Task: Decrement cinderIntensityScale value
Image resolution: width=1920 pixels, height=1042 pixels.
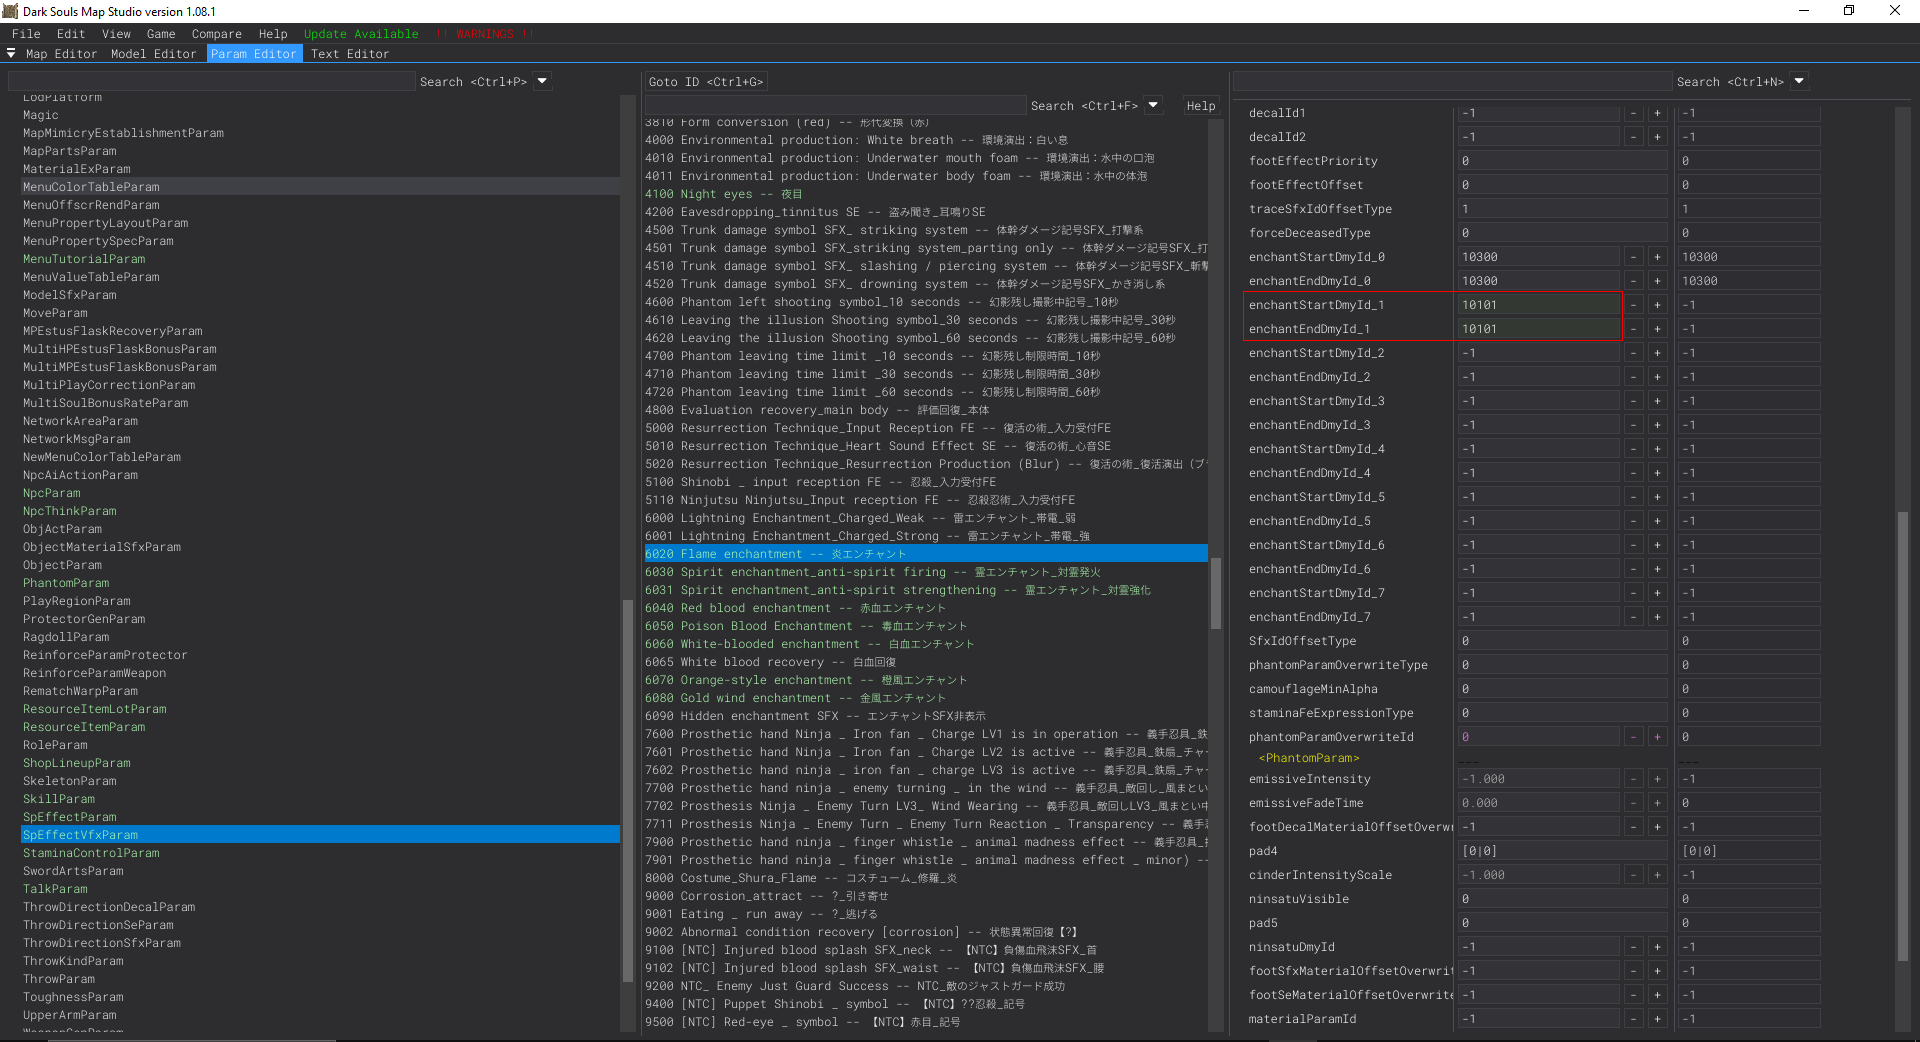Action: [x=1633, y=875]
